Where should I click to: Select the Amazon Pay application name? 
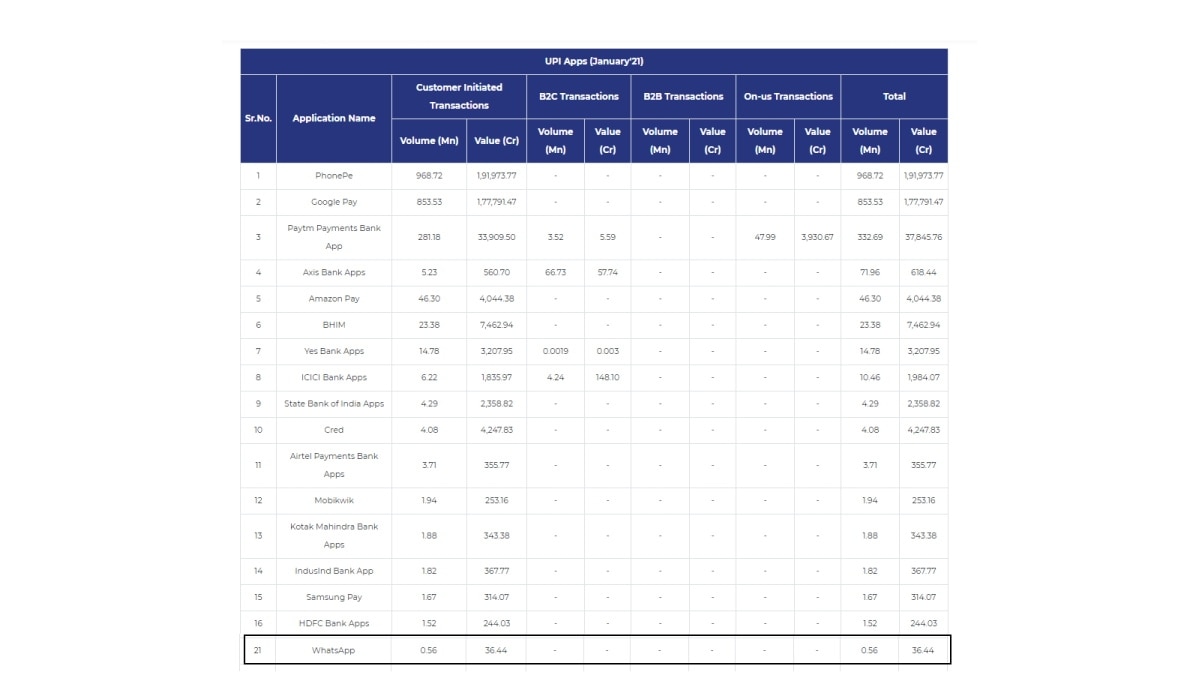(334, 299)
